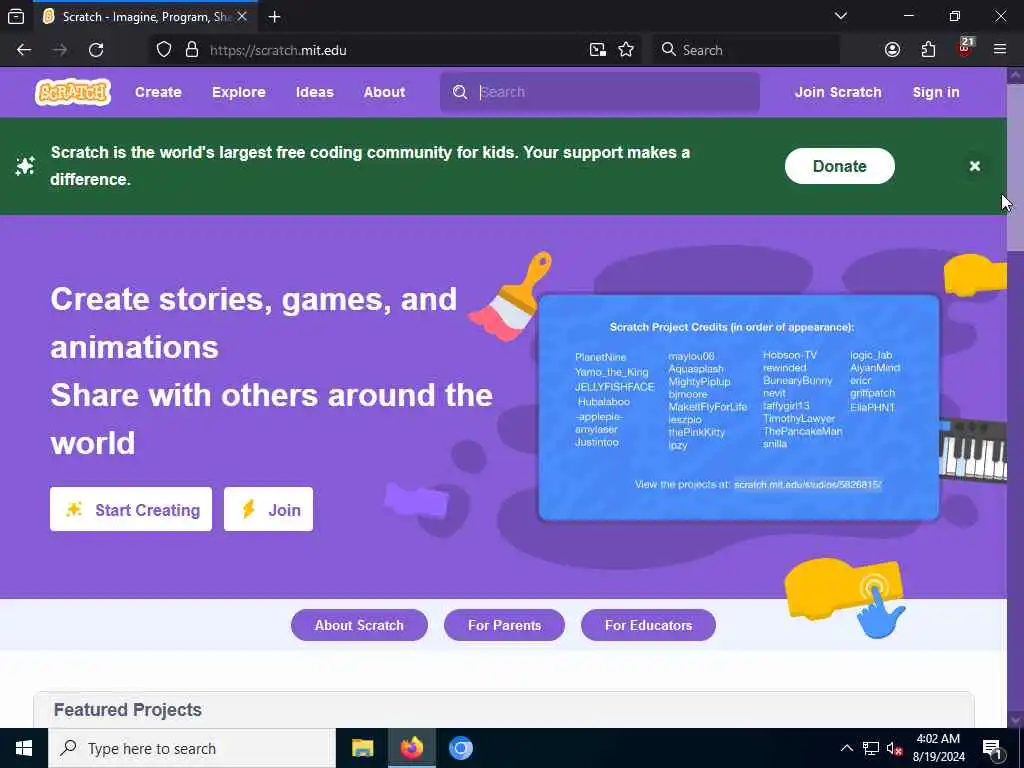Viewport: 1024px width, 768px height.
Task: Show hidden system tray icons
Action: (x=846, y=748)
